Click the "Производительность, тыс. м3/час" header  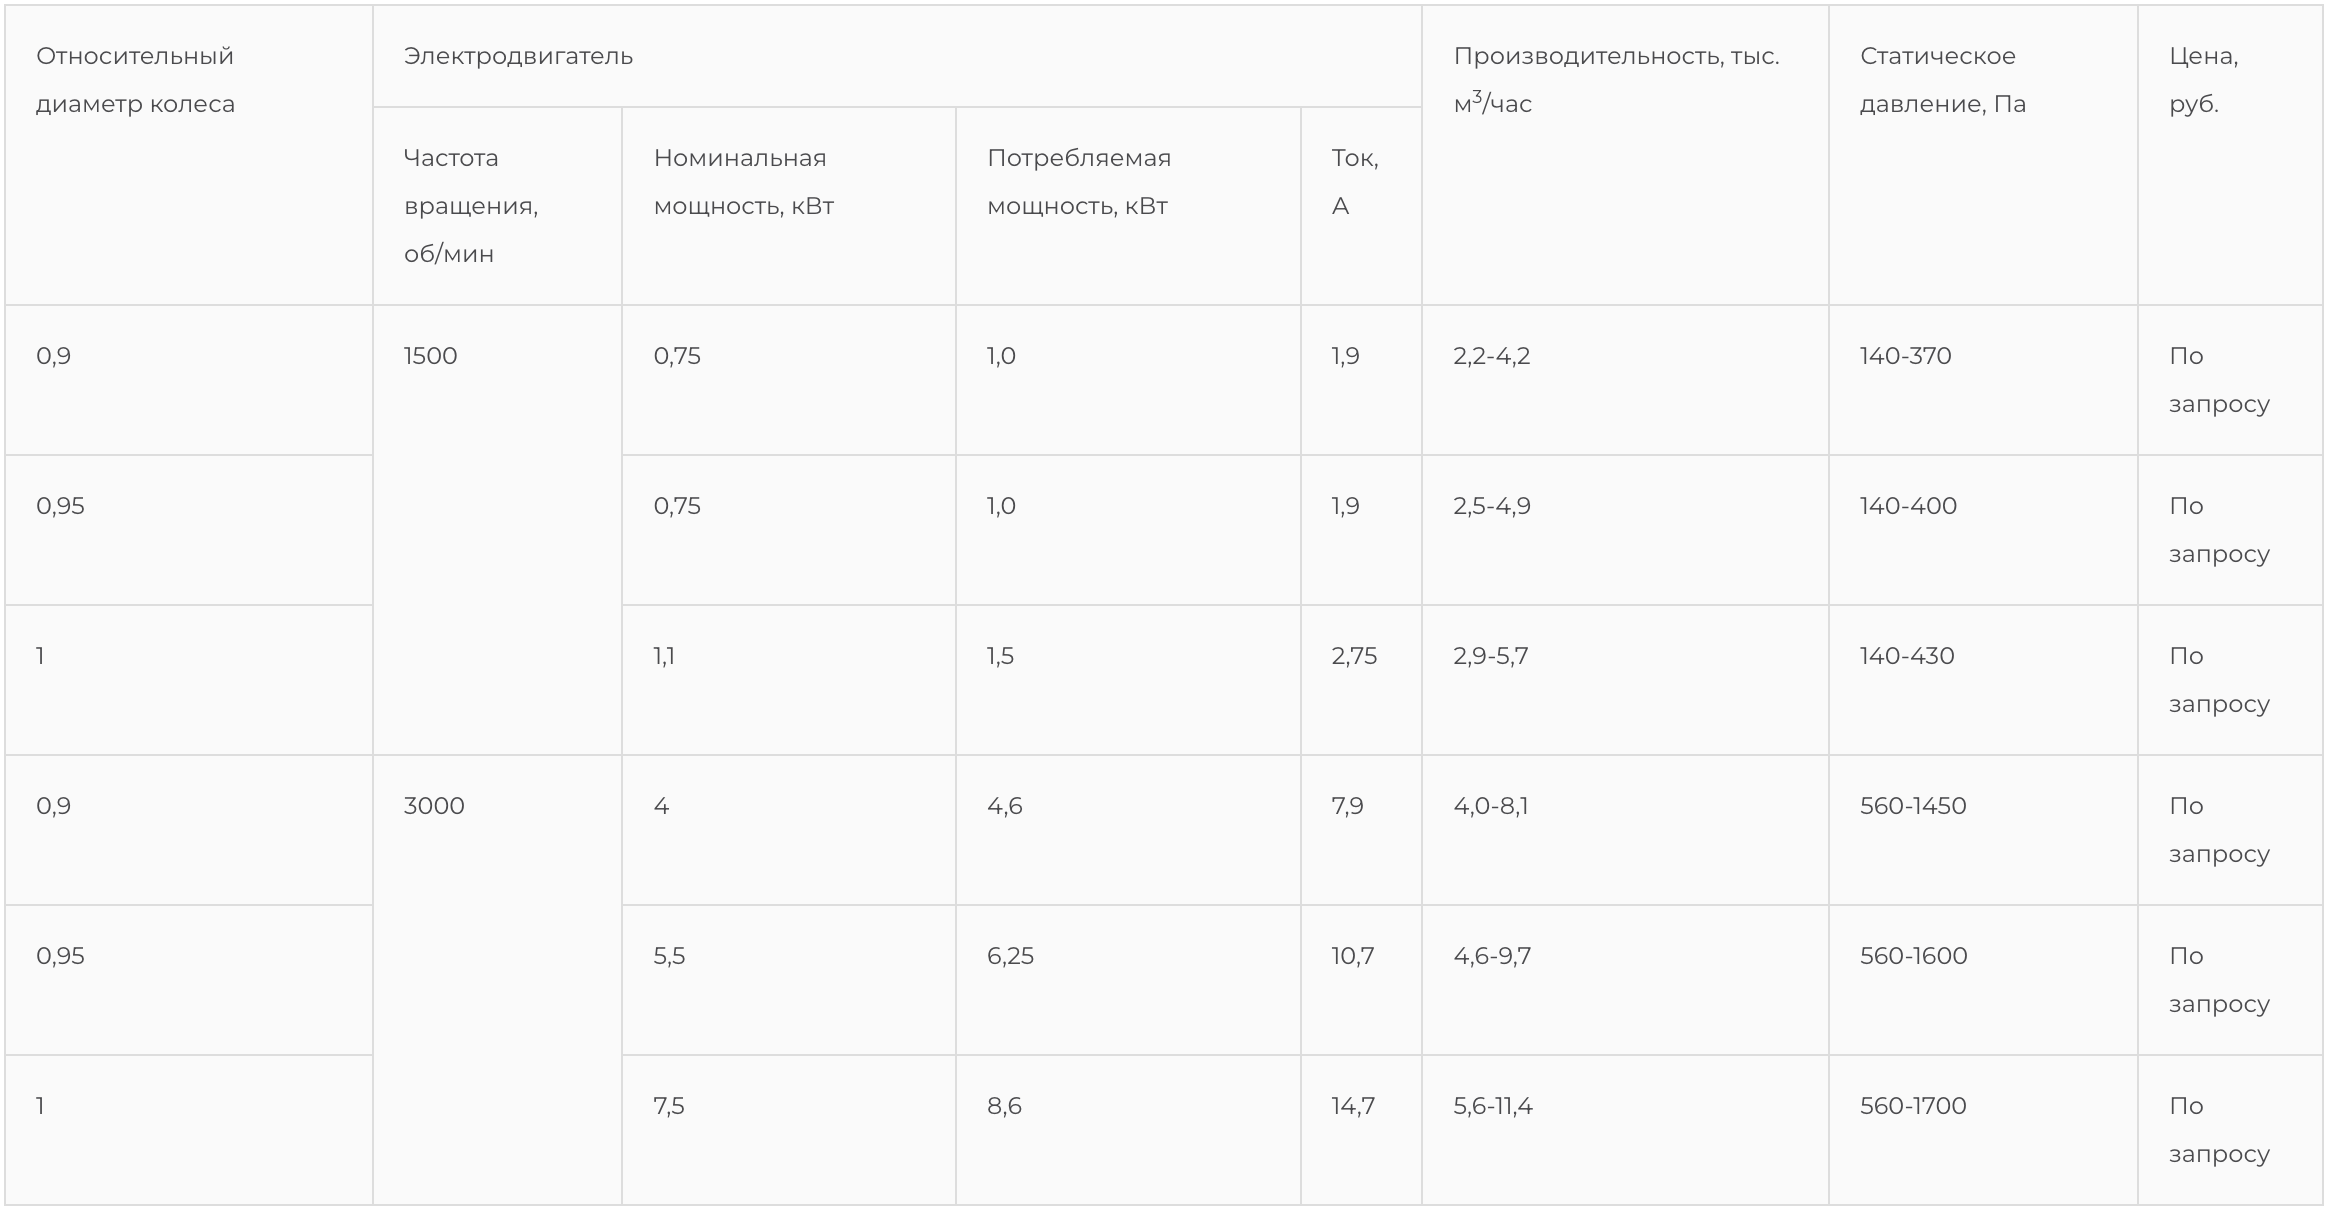pos(1616,80)
